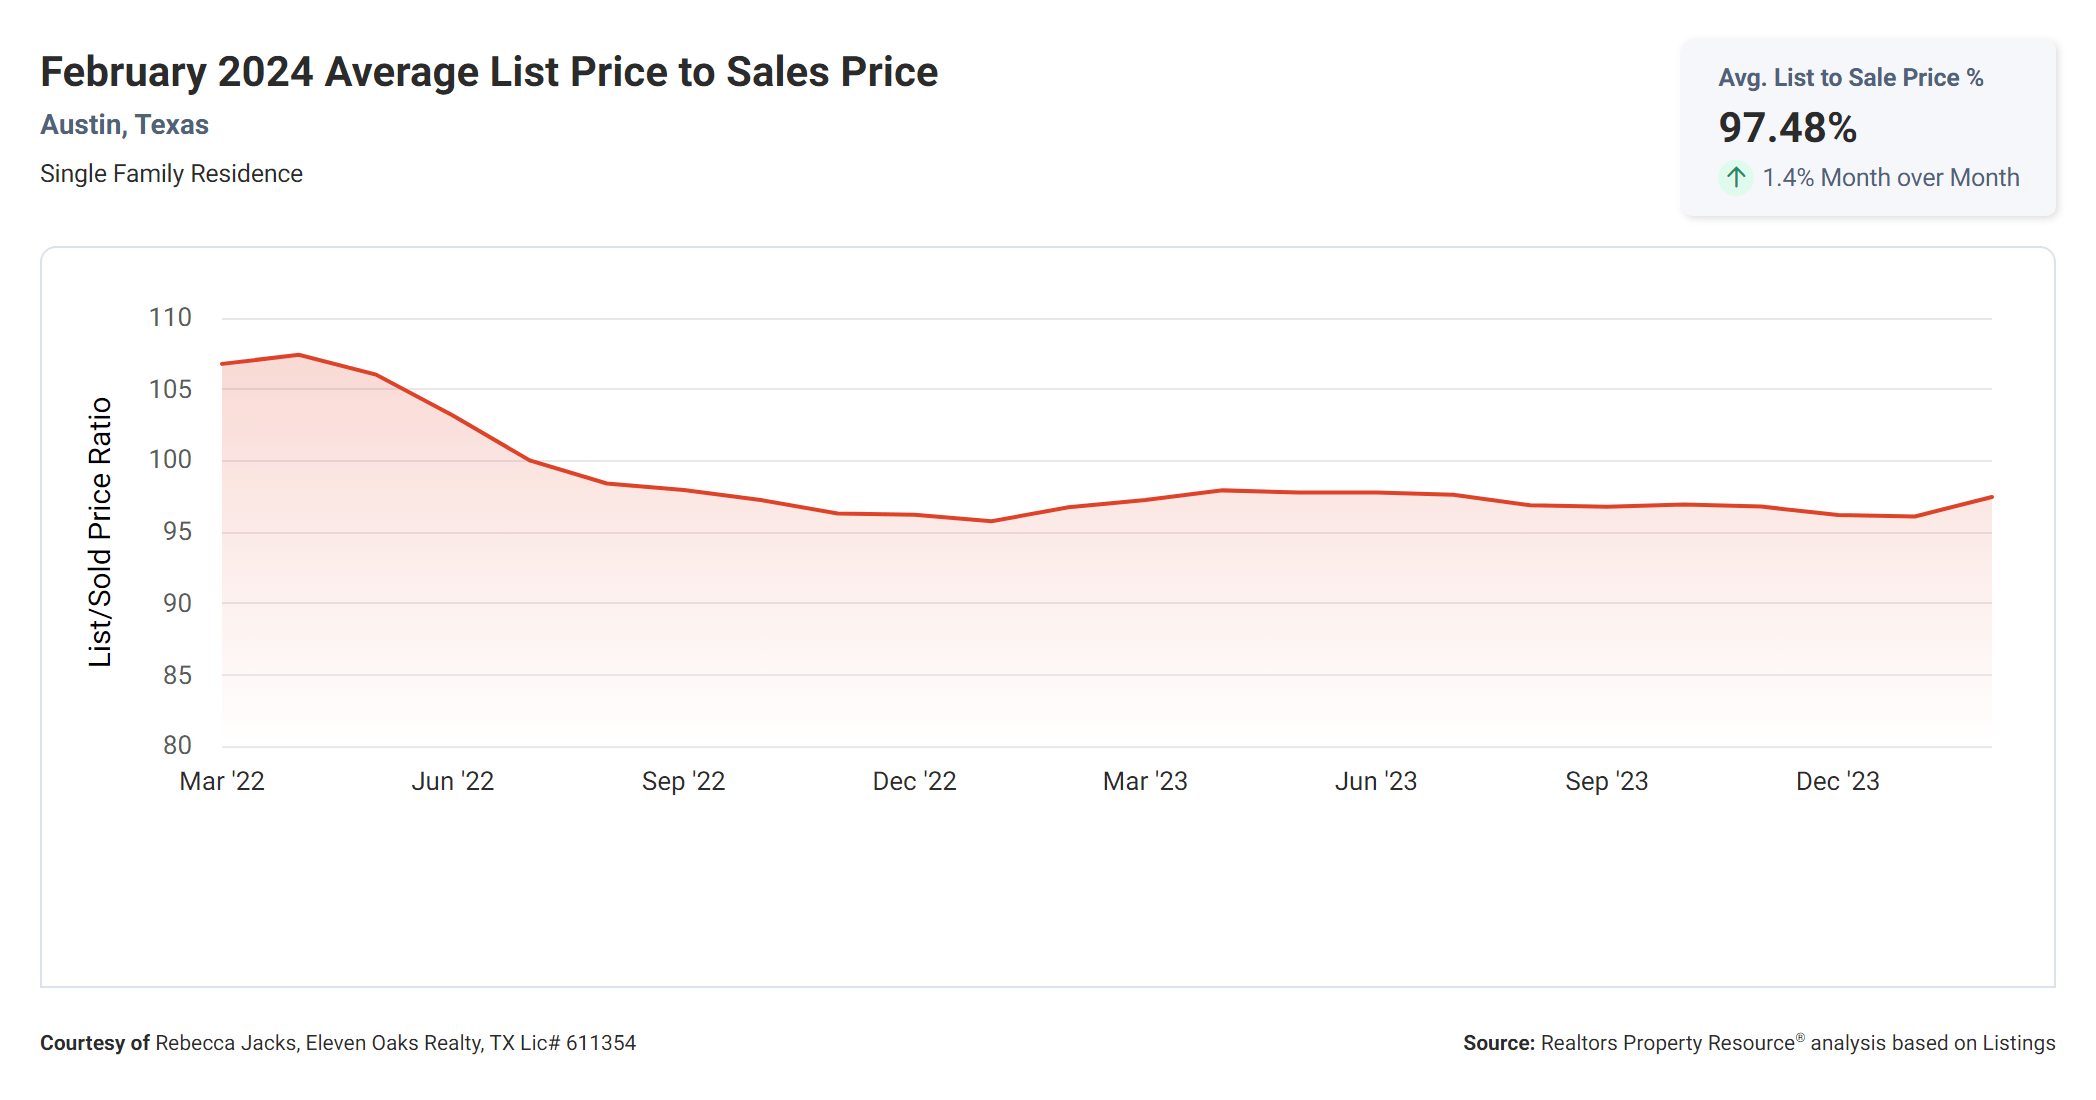Click the "1.4% Month over Month" text

click(x=1890, y=178)
